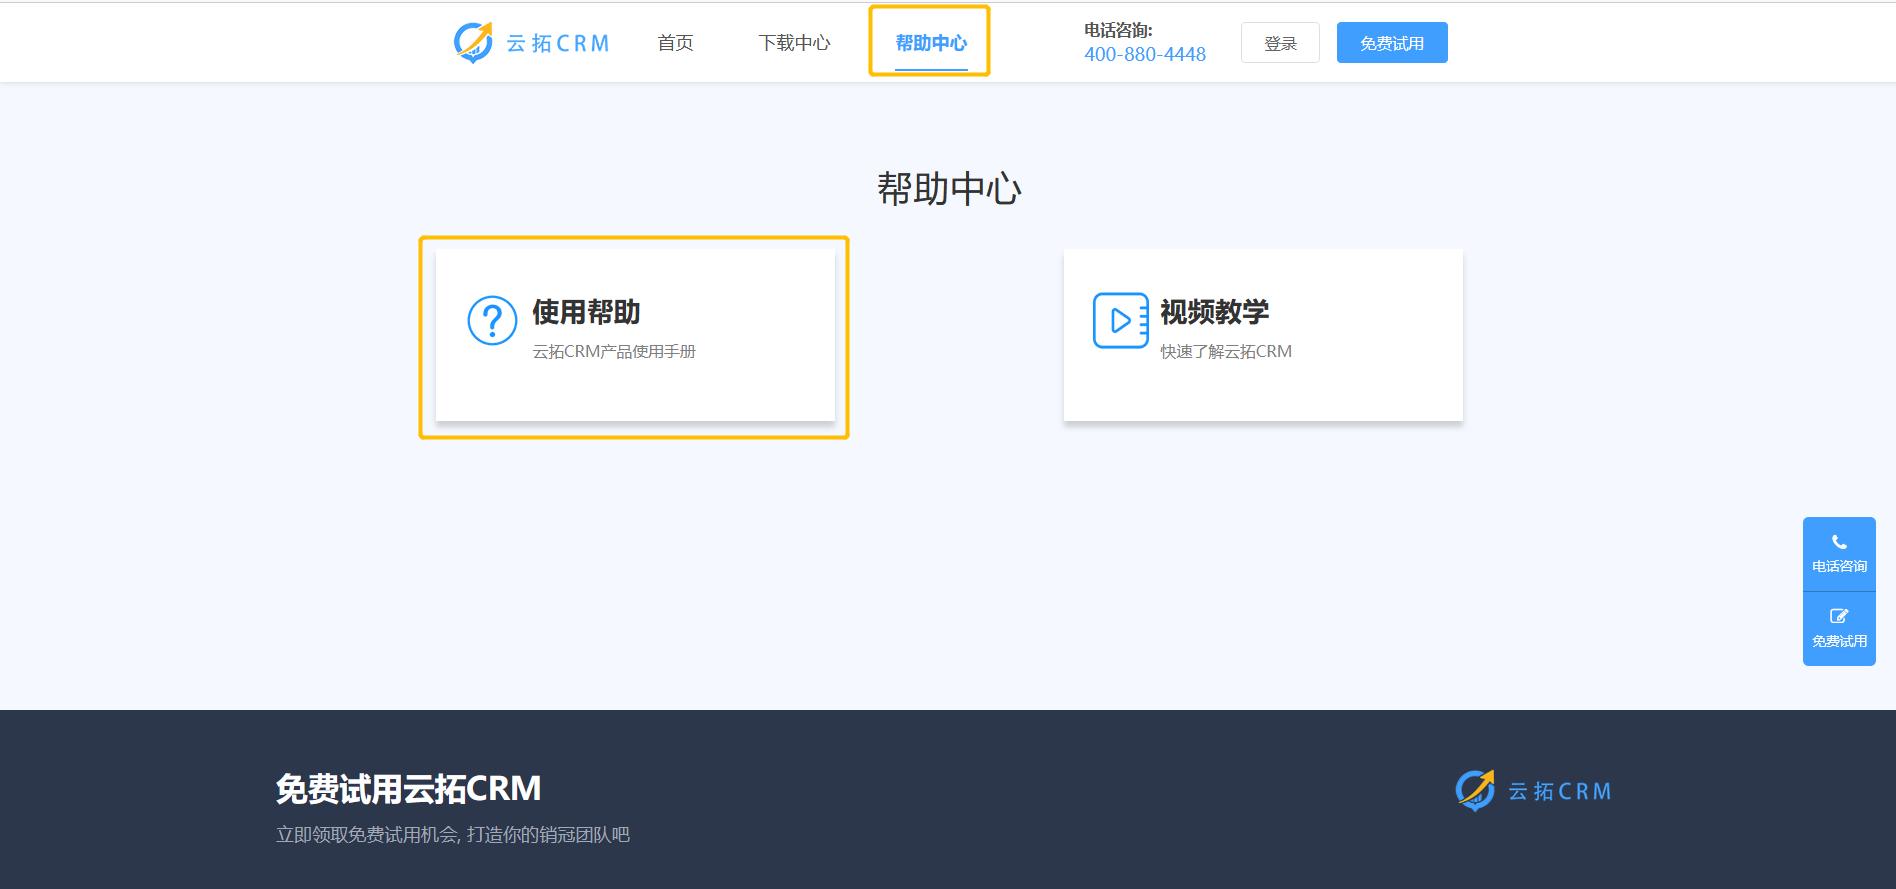Click the 登录 button
The image size is (1896, 889).
1280,43
